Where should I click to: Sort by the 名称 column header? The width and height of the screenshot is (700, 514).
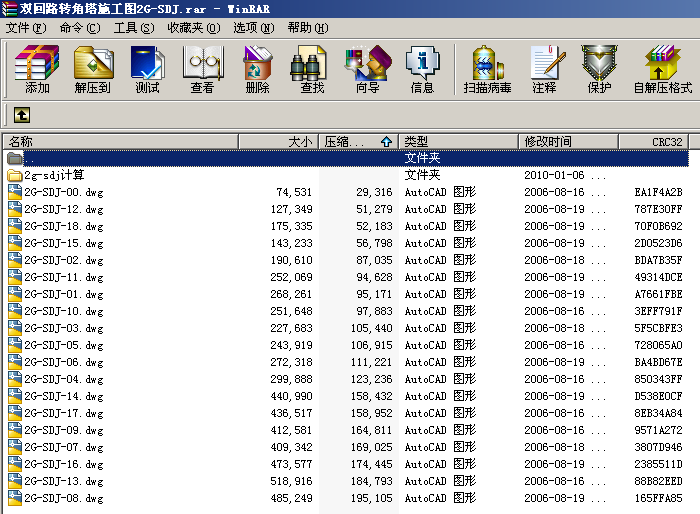click(x=121, y=142)
